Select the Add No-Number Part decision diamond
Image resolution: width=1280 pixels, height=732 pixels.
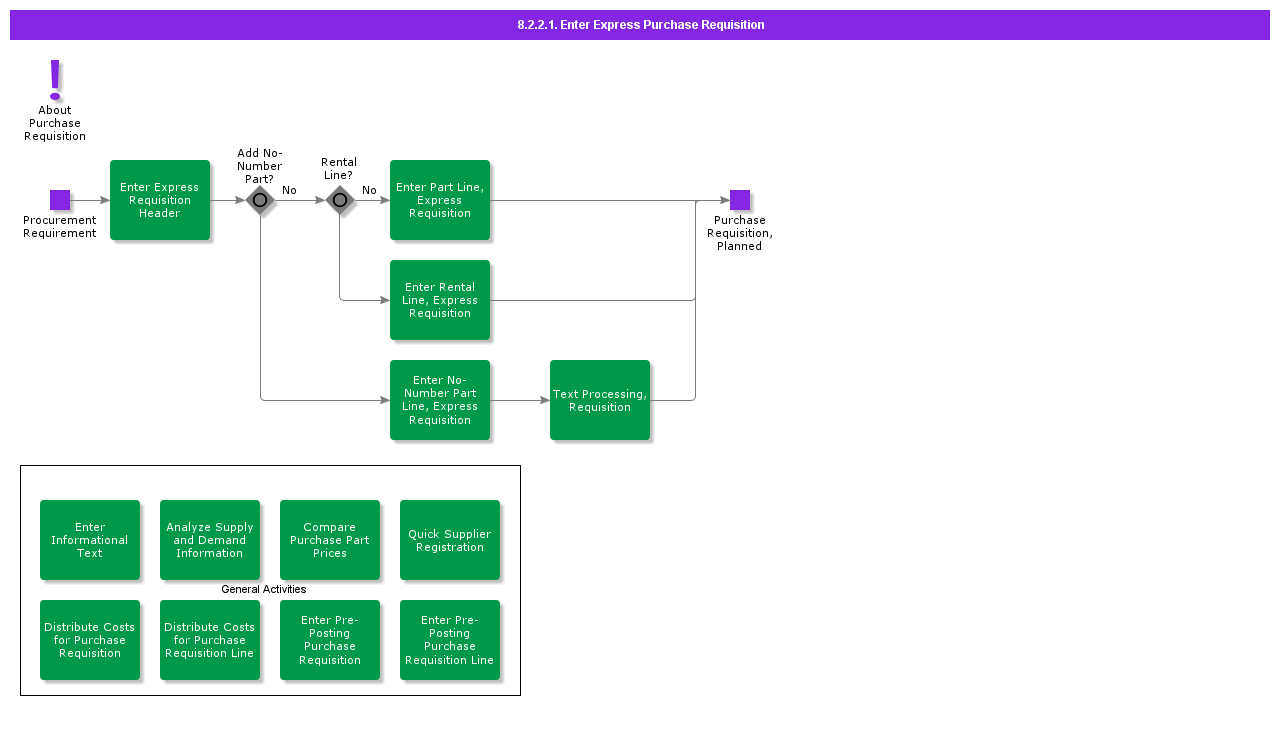click(x=260, y=200)
